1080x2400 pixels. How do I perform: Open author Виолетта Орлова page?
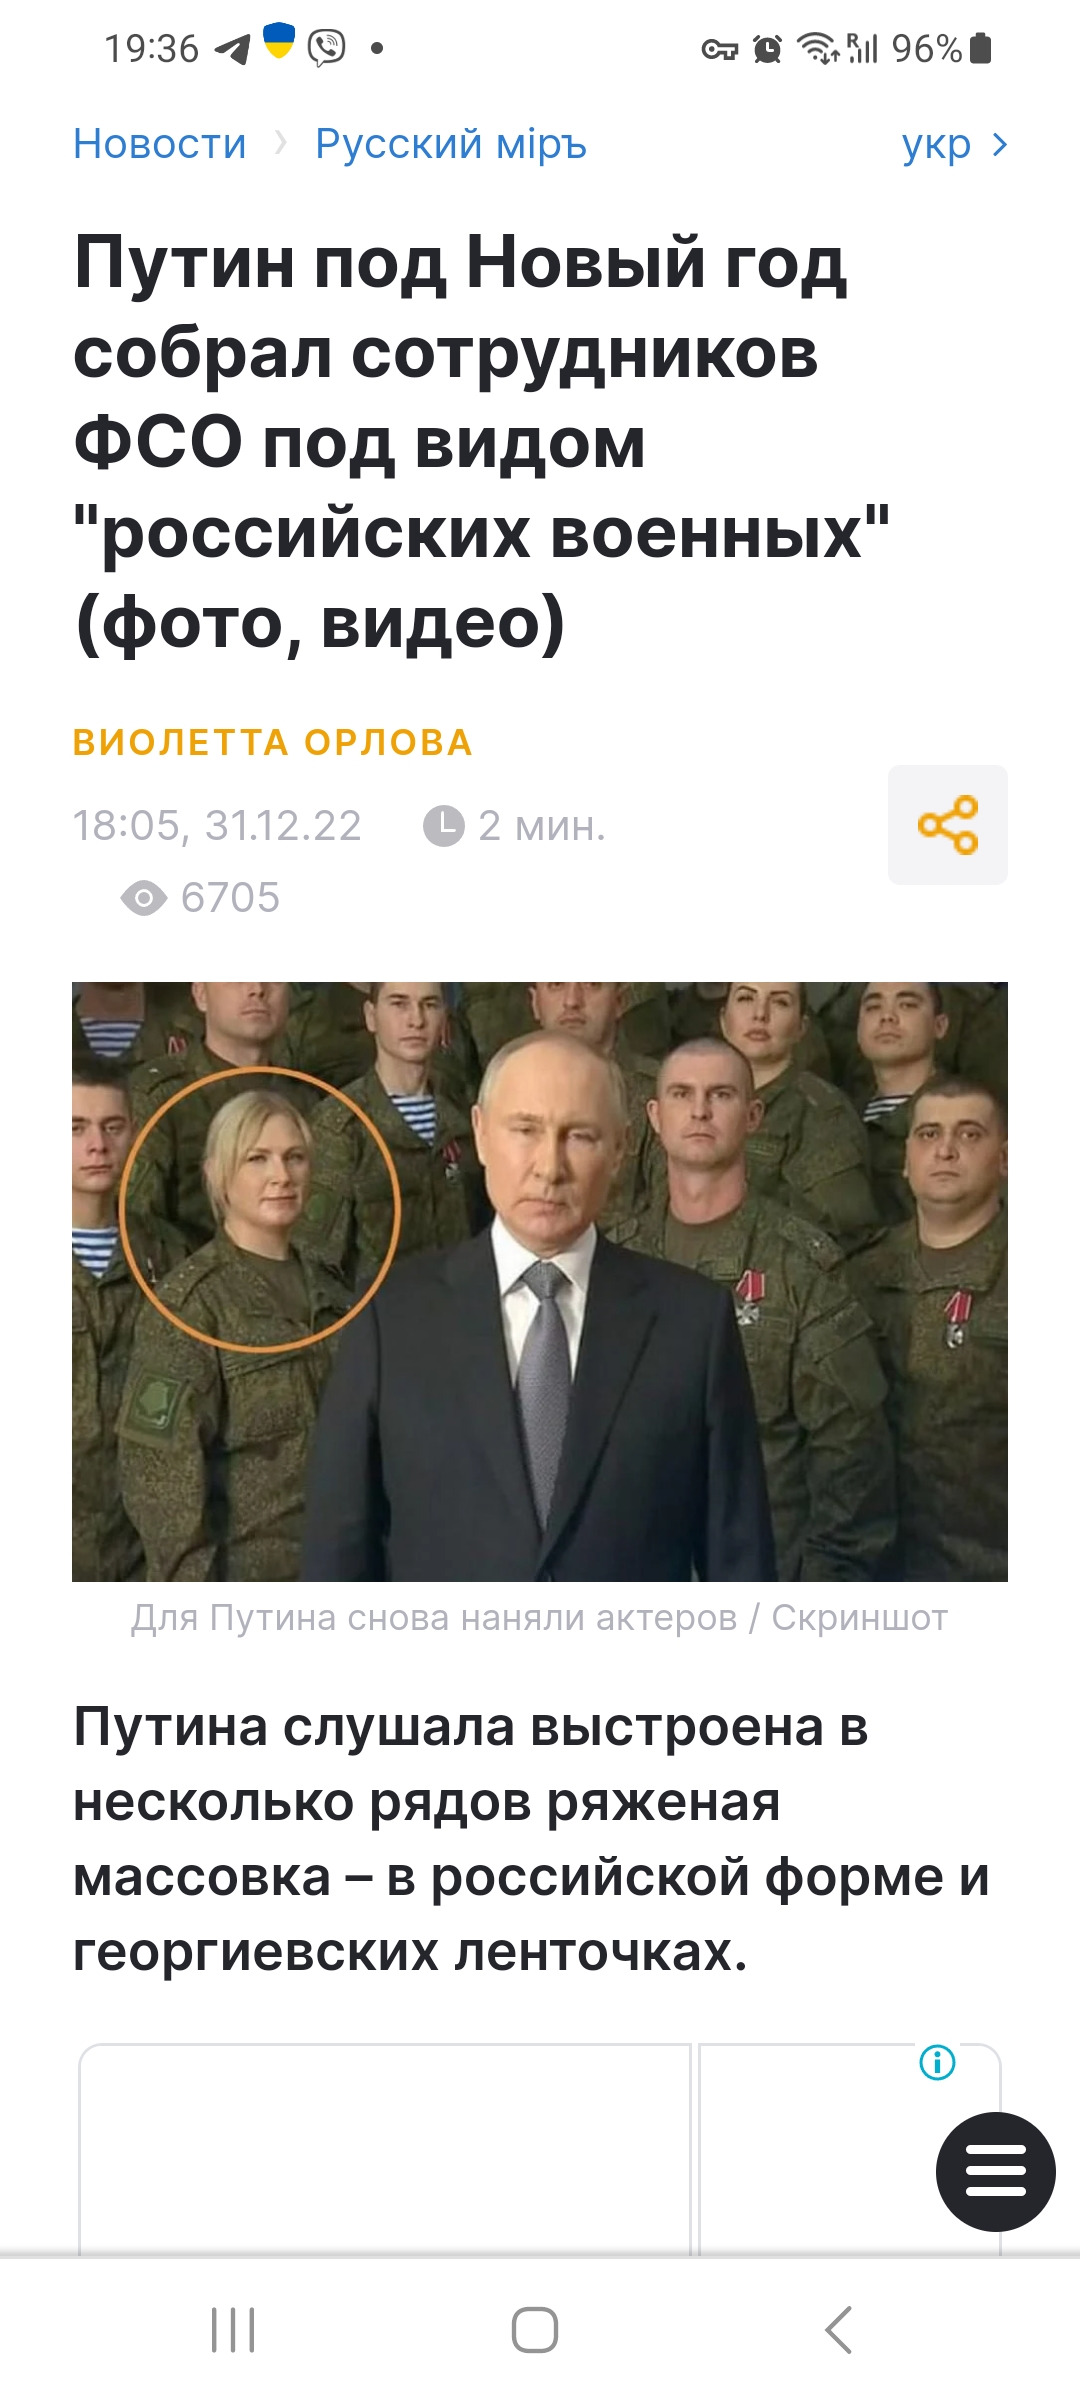point(273,743)
